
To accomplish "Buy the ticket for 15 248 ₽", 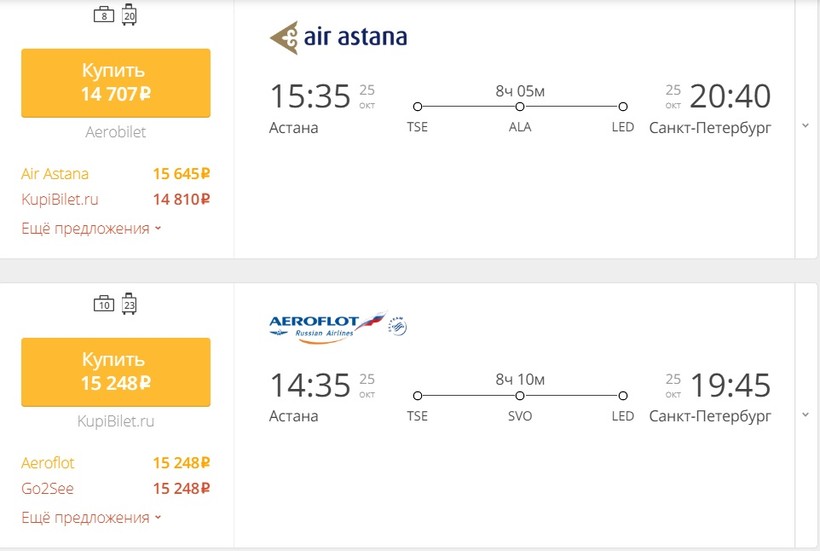I will pos(115,371).
